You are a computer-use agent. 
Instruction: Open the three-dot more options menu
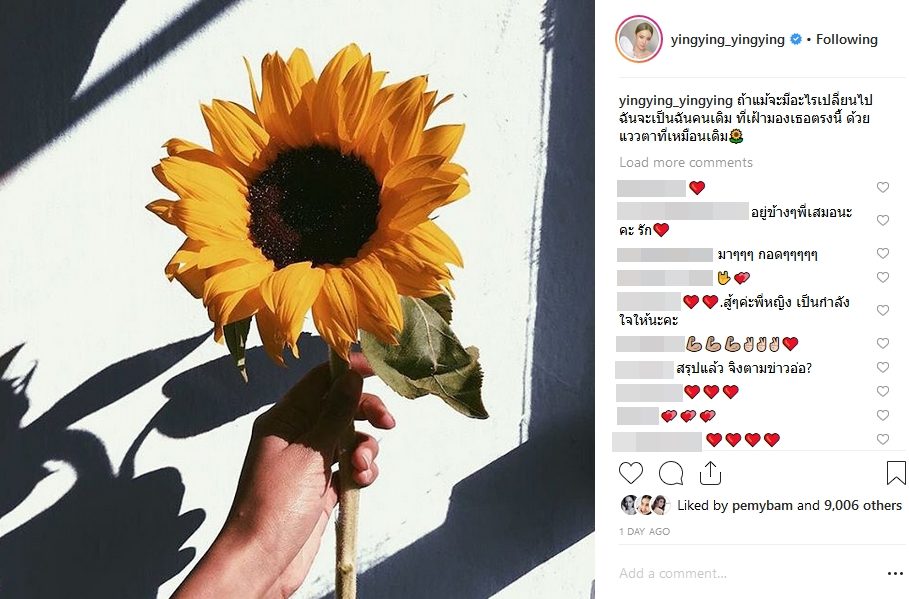tap(896, 573)
